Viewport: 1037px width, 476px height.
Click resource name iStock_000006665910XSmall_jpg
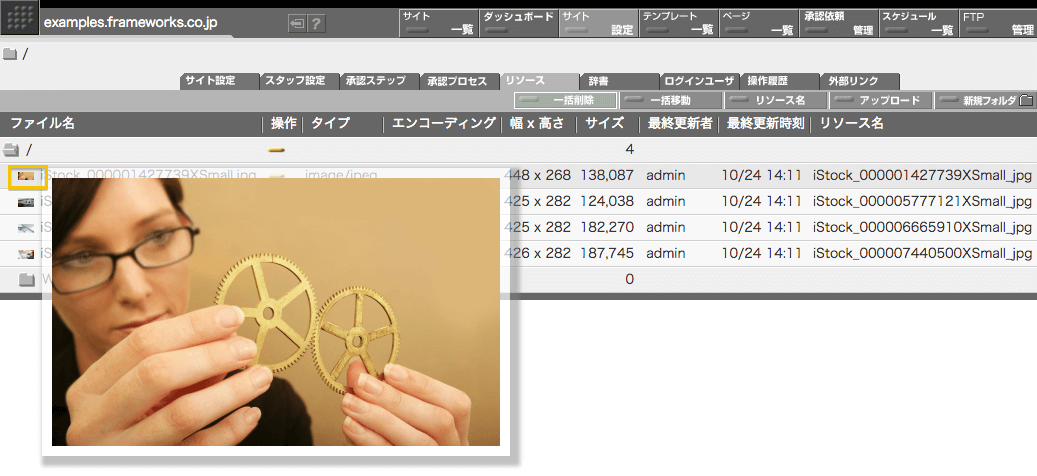tap(923, 227)
